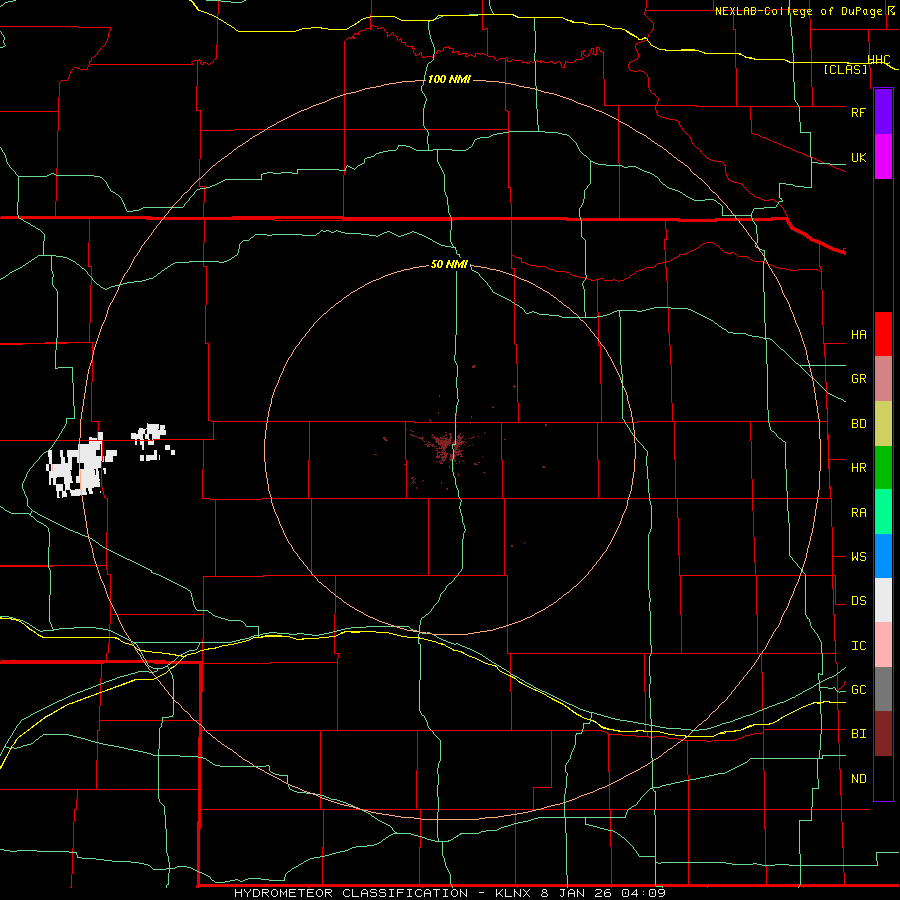Viewport: 900px width, 900px height.
Task: Click the UK magenta legend swatch
Action: (x=883, y=157)
